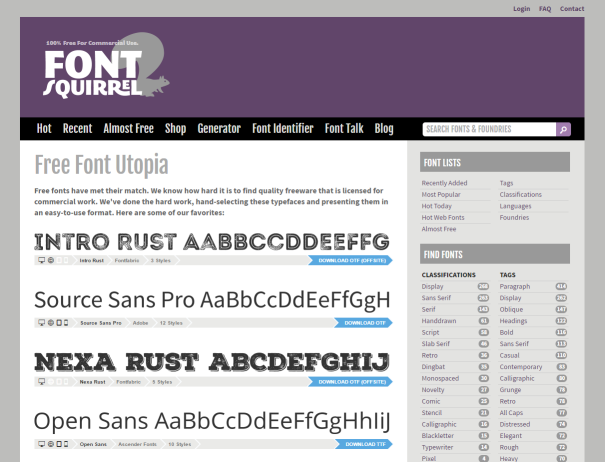This screenshot has height=462, width=605.
Task: Open the Shop nav item
Action: coord(176,129)
